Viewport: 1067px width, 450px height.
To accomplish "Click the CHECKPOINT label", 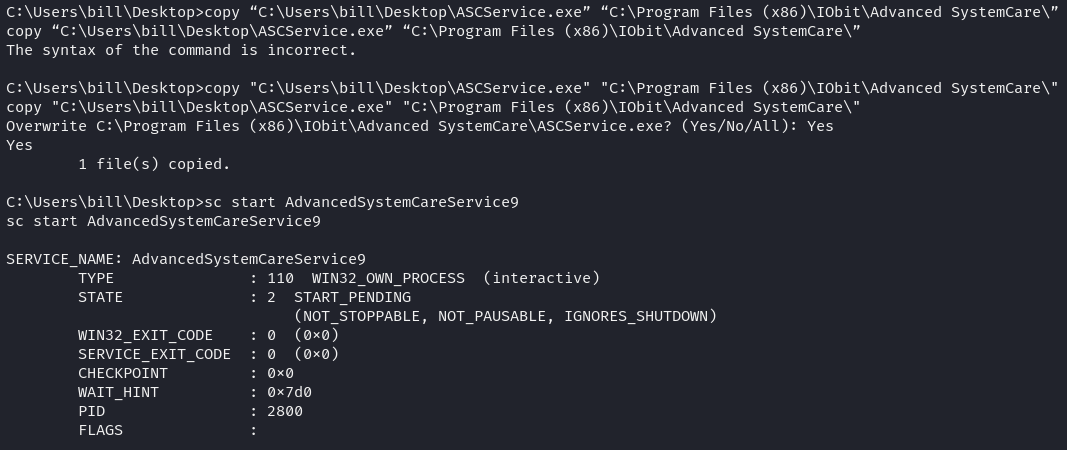I will pos(123,373).
